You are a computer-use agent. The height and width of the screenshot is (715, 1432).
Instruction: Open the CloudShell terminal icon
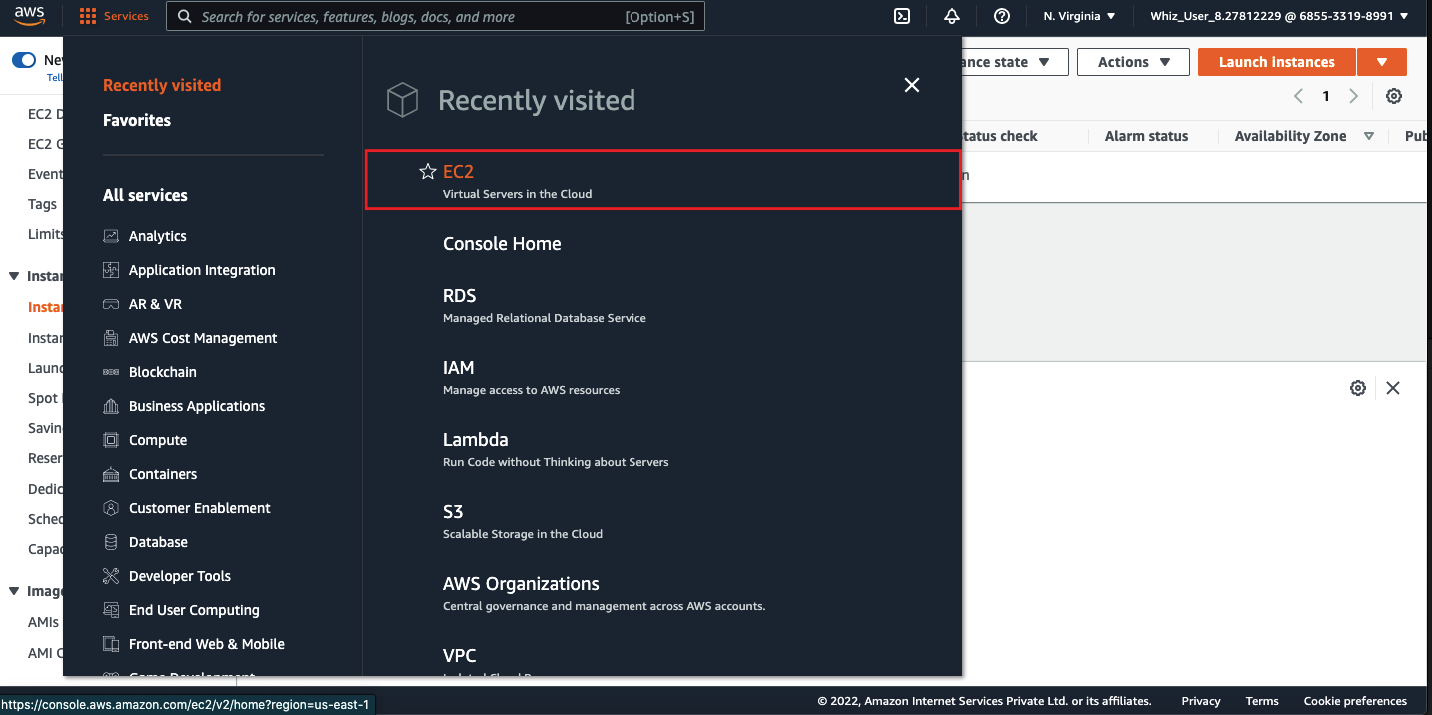click(902, 16)
